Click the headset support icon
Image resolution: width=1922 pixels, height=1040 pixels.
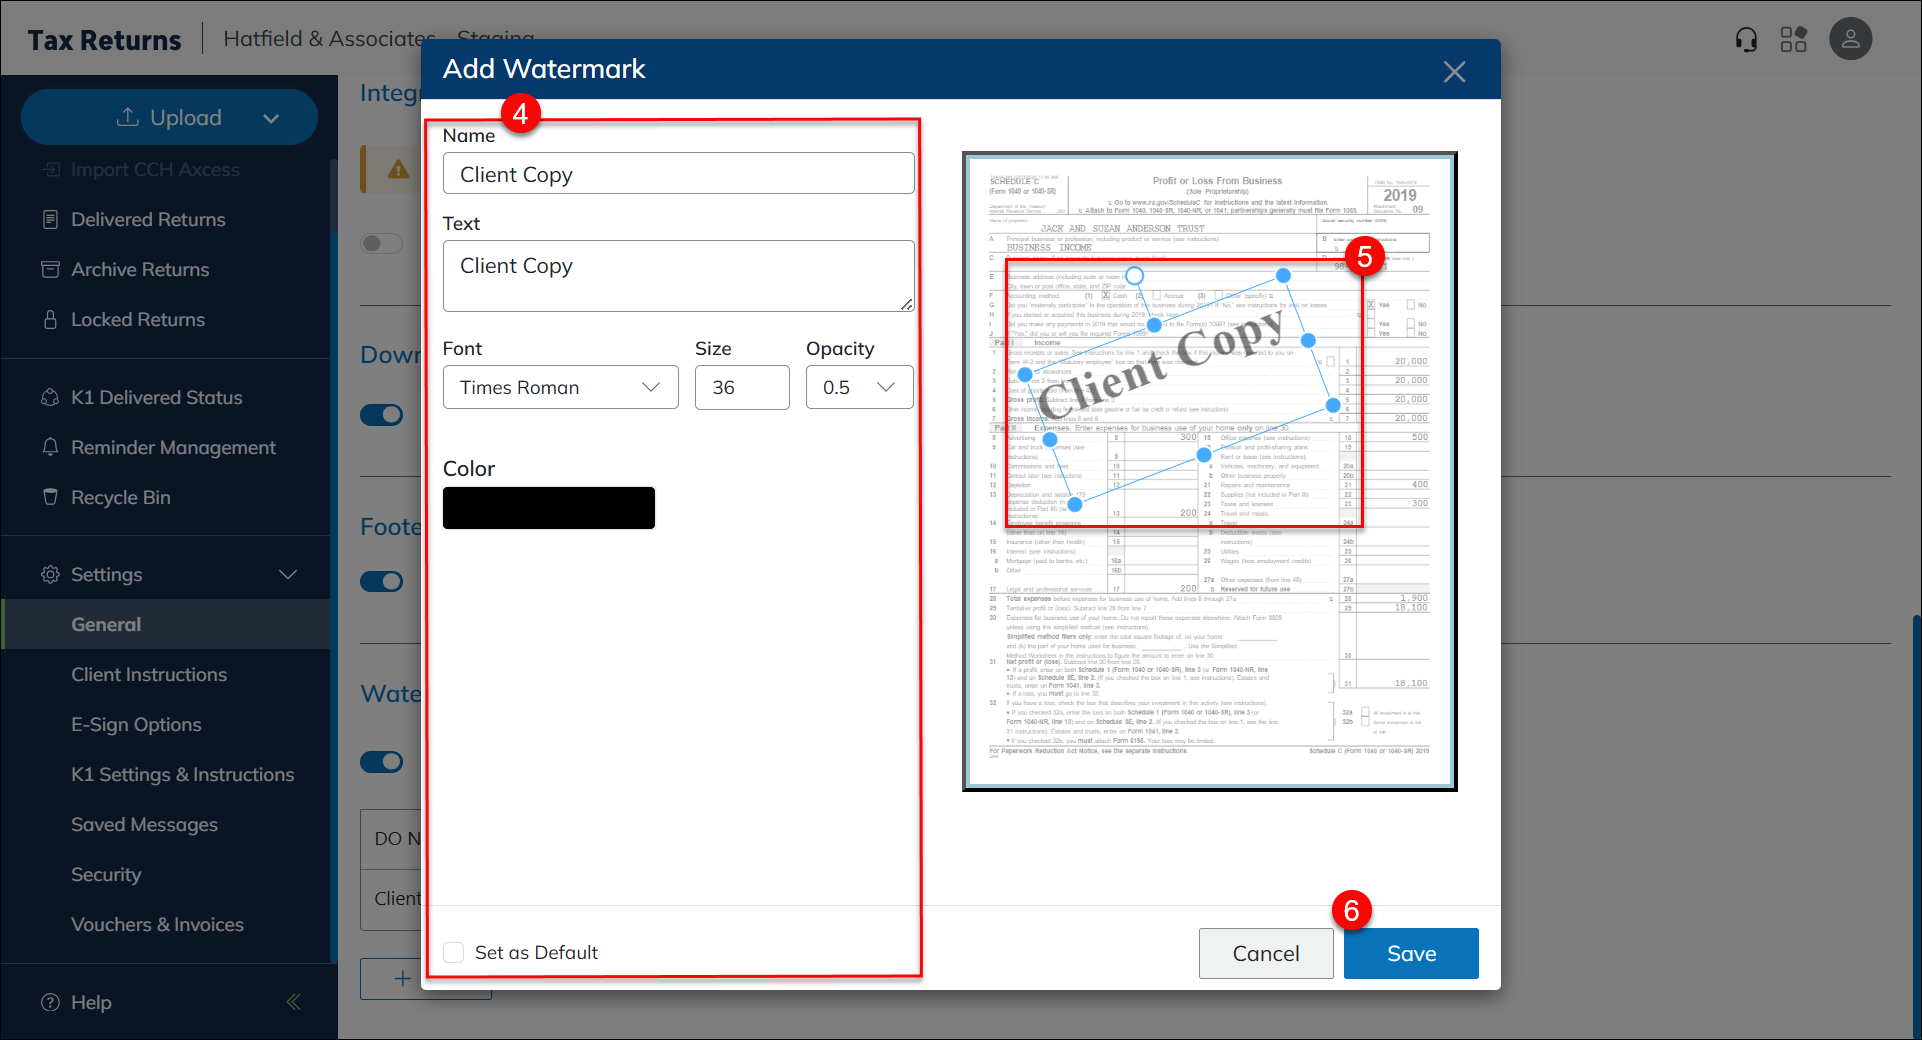pos(1746,40)
